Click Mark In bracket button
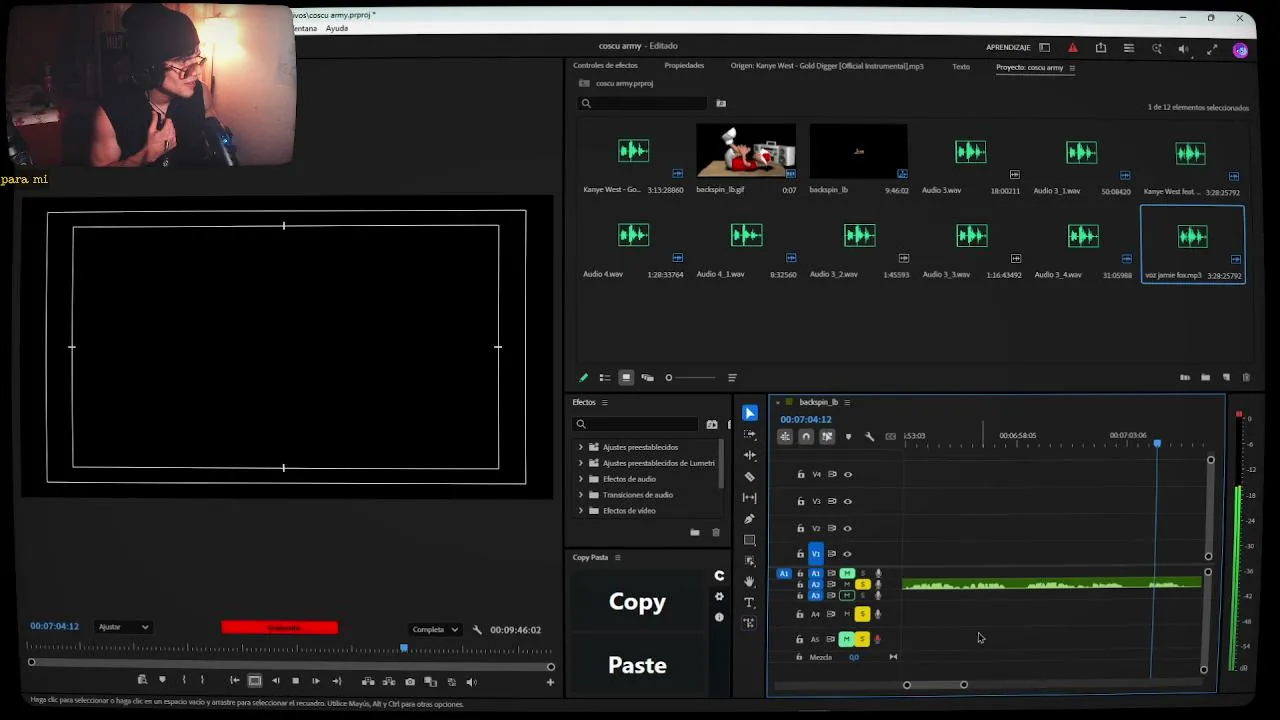This screenshot has height=720, width=1280. pyautogui.click(x=183, y=681)
